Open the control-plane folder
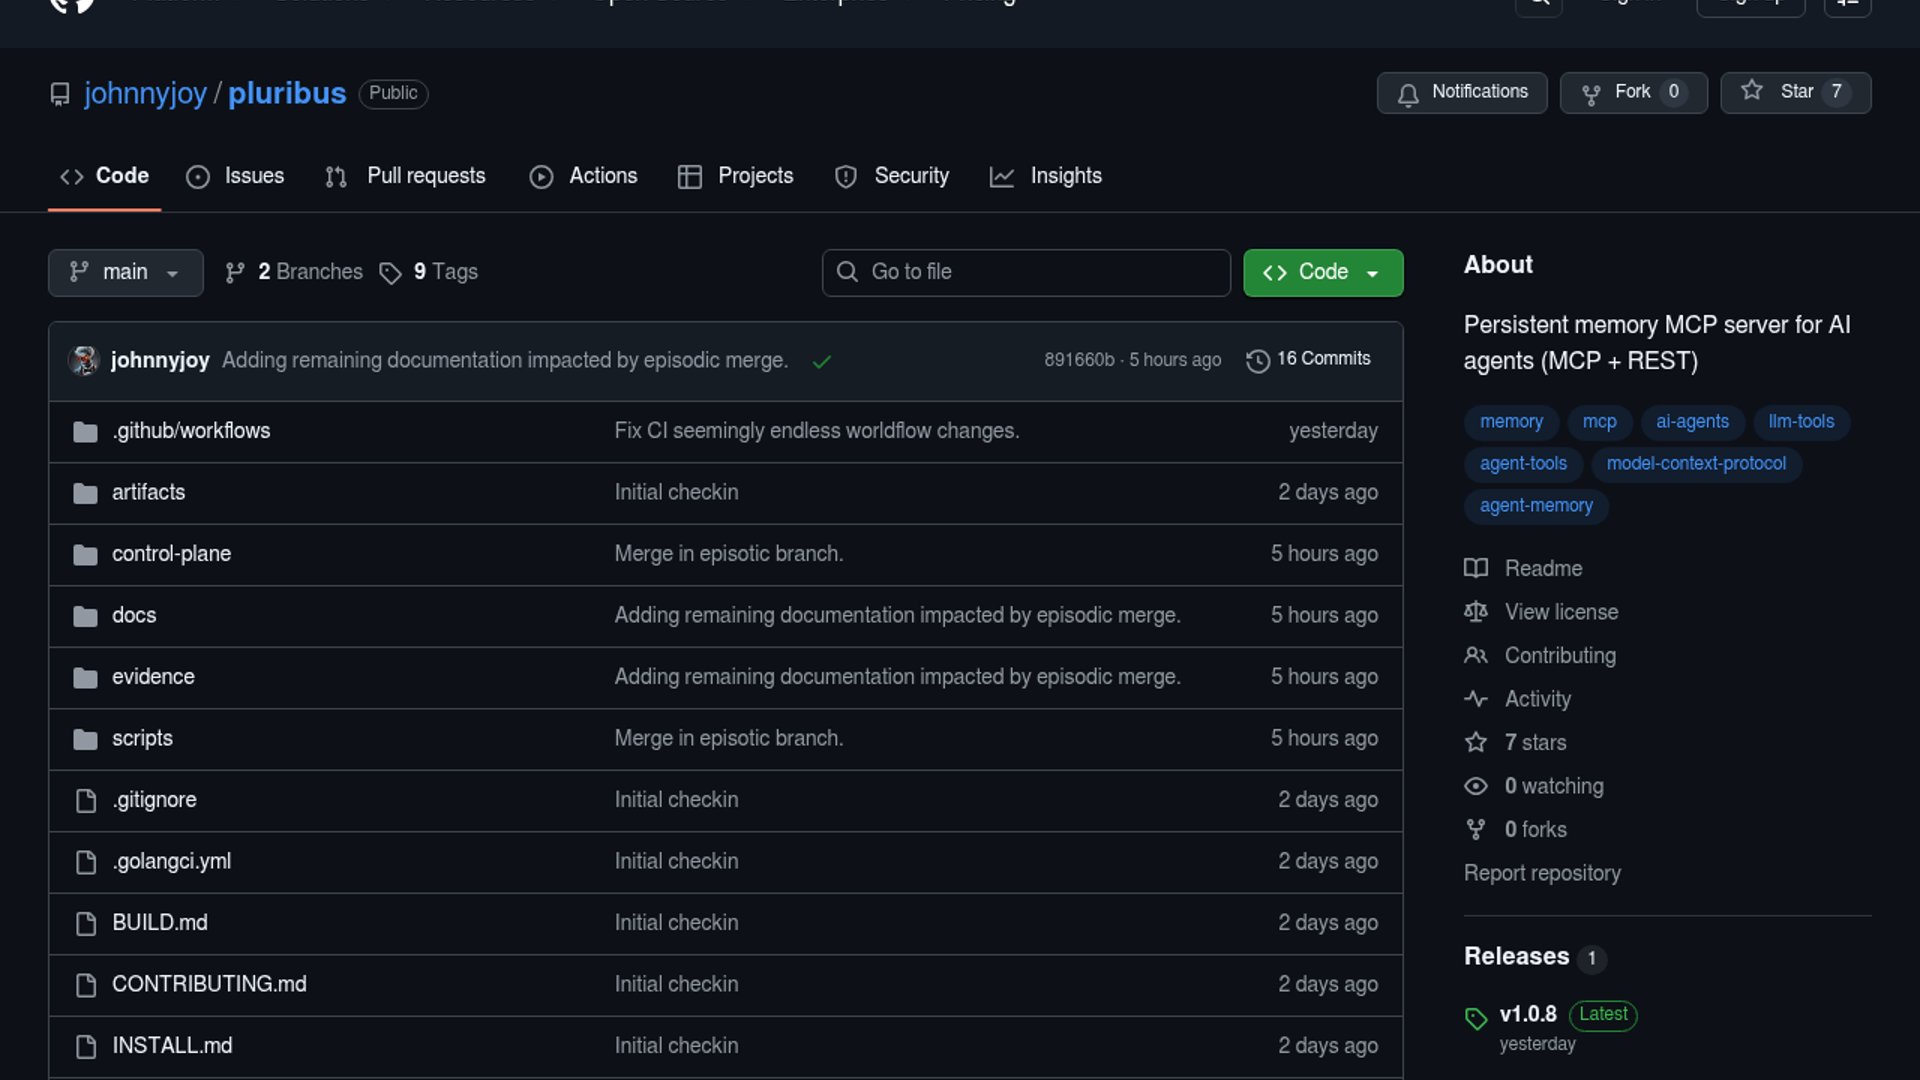 171,554
